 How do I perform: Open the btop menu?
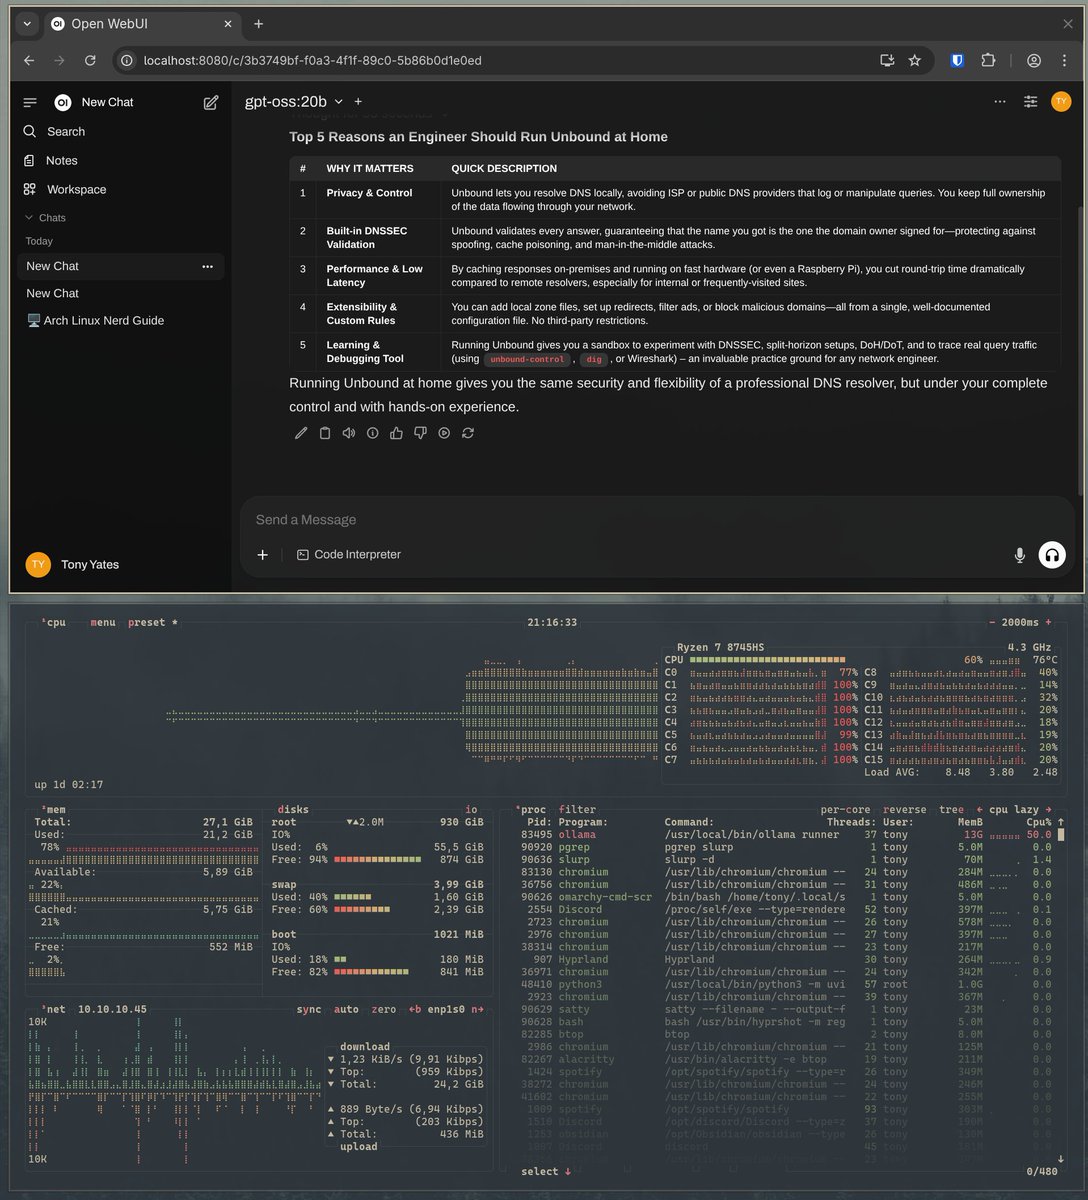point(102,622)
